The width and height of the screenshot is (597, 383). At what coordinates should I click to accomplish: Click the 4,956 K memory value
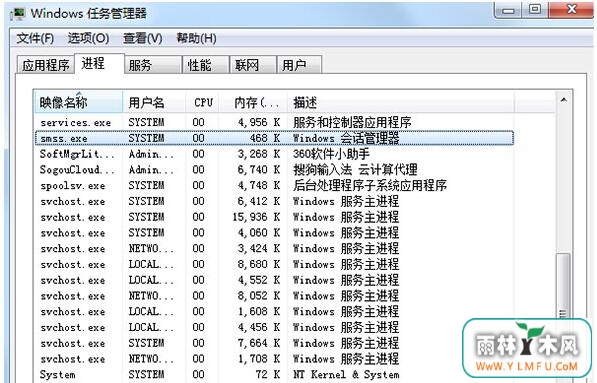click(x=259, y=122)
